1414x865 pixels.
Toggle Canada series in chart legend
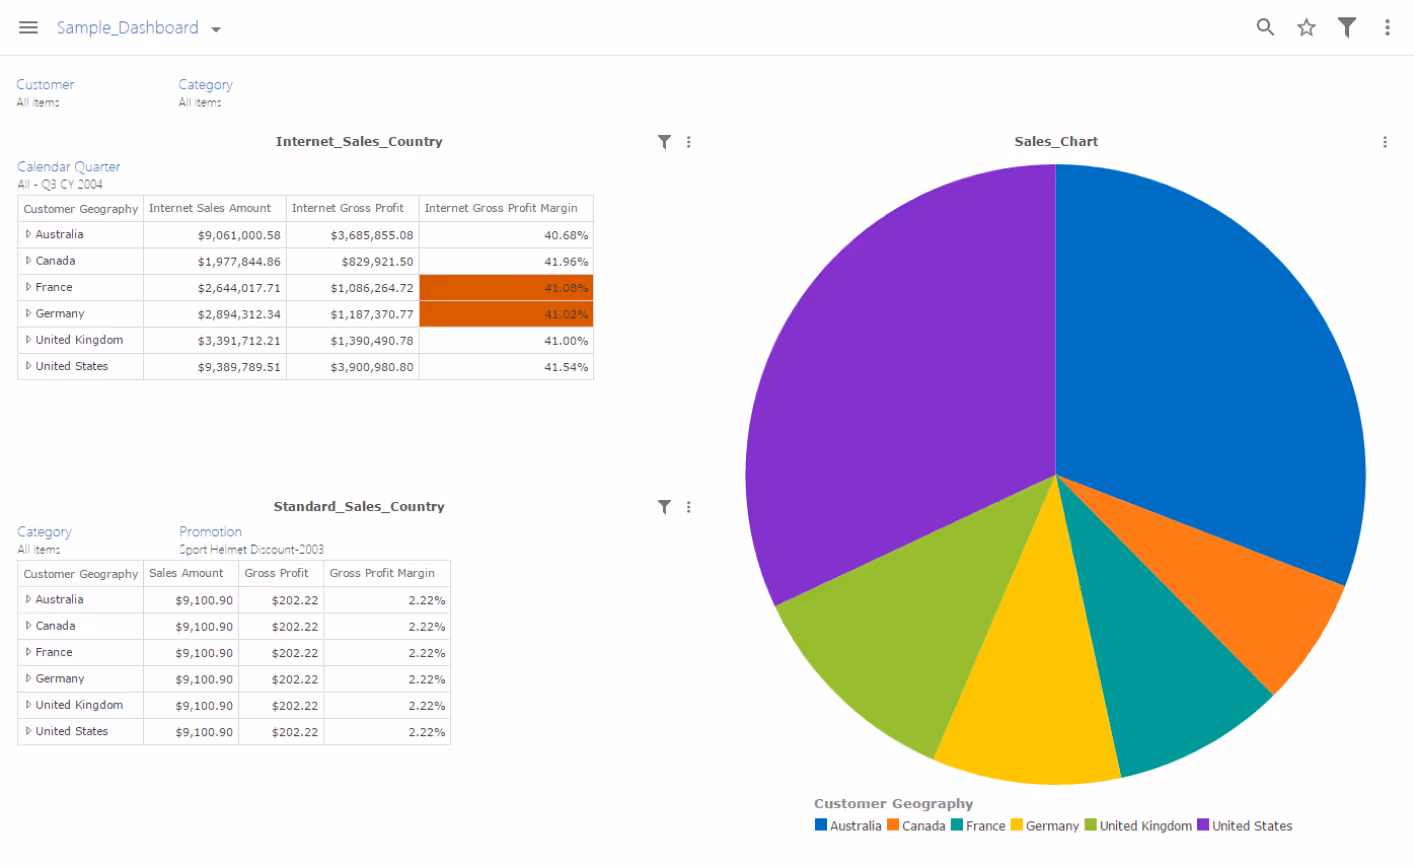coord(915,826)
